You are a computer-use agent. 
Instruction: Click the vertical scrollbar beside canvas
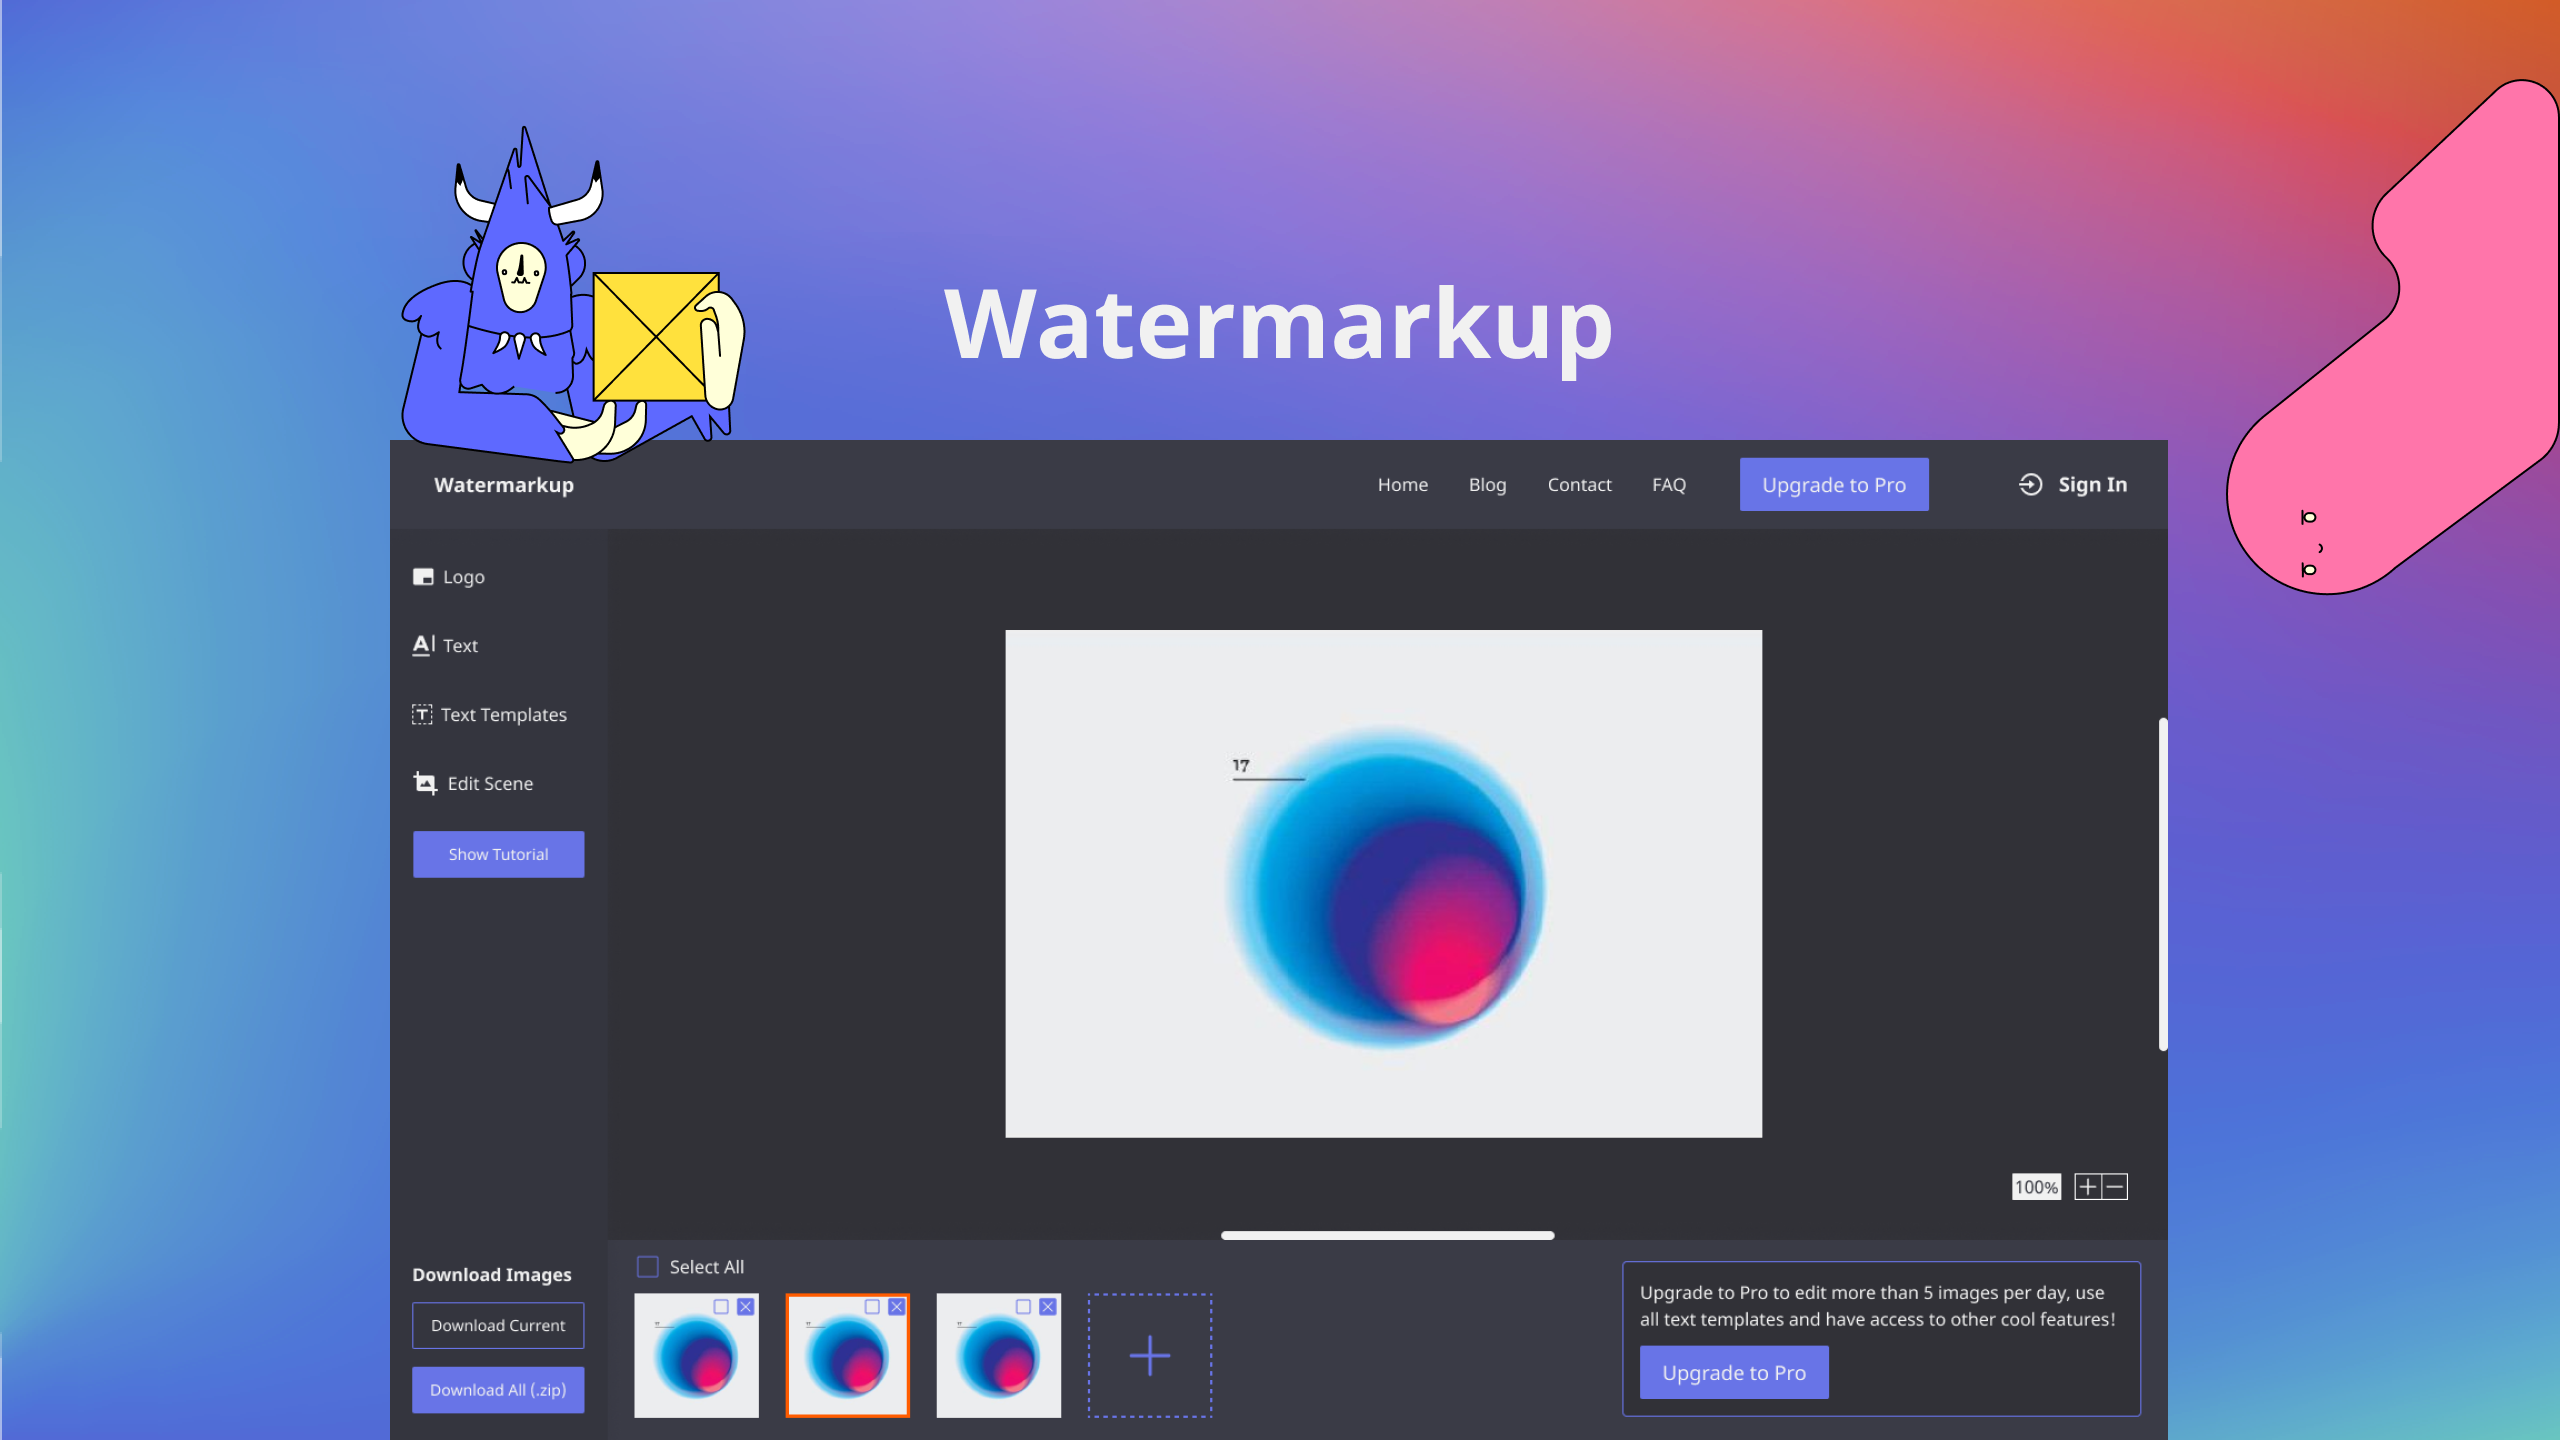coord(2162,883)
